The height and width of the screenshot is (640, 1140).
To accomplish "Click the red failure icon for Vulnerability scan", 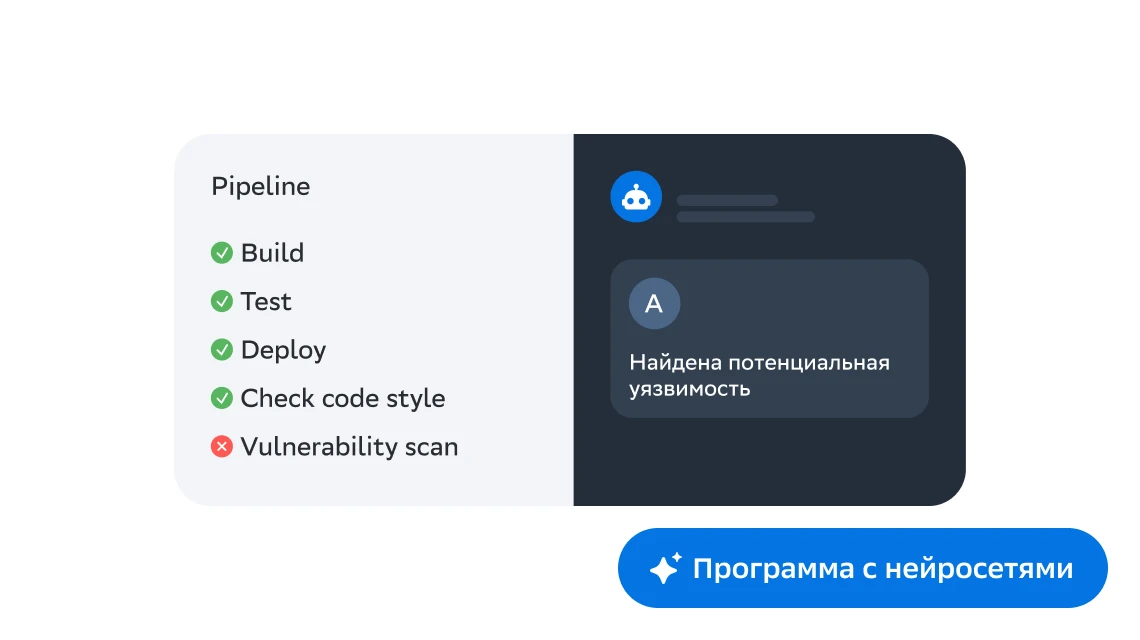I will (x=222, y=447).
